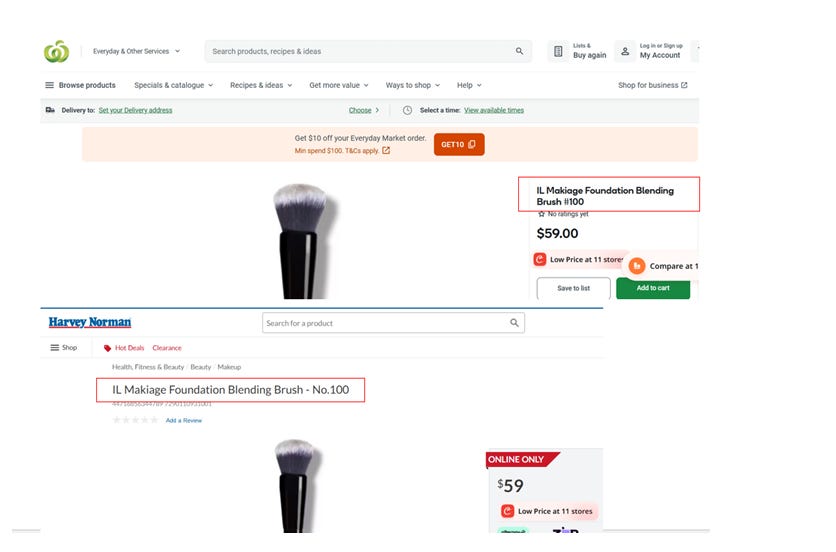Expand Specials & catalogue menu
The image size is (836, 552).
coord(174,85)
